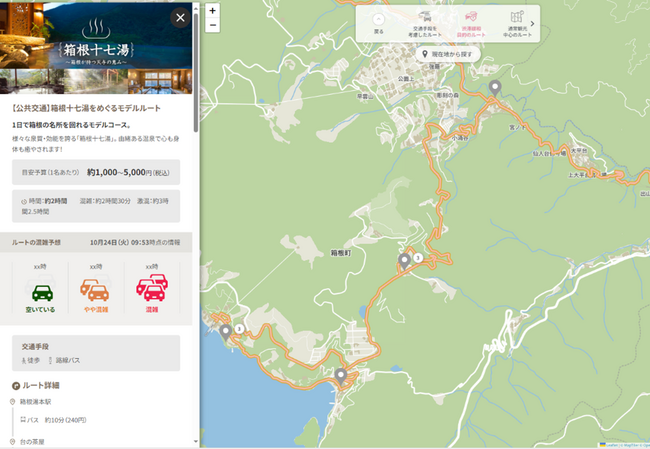The image size is (650, 449).
Task: Click the ルート詳細 heading icon
Action: pos(16,386)
